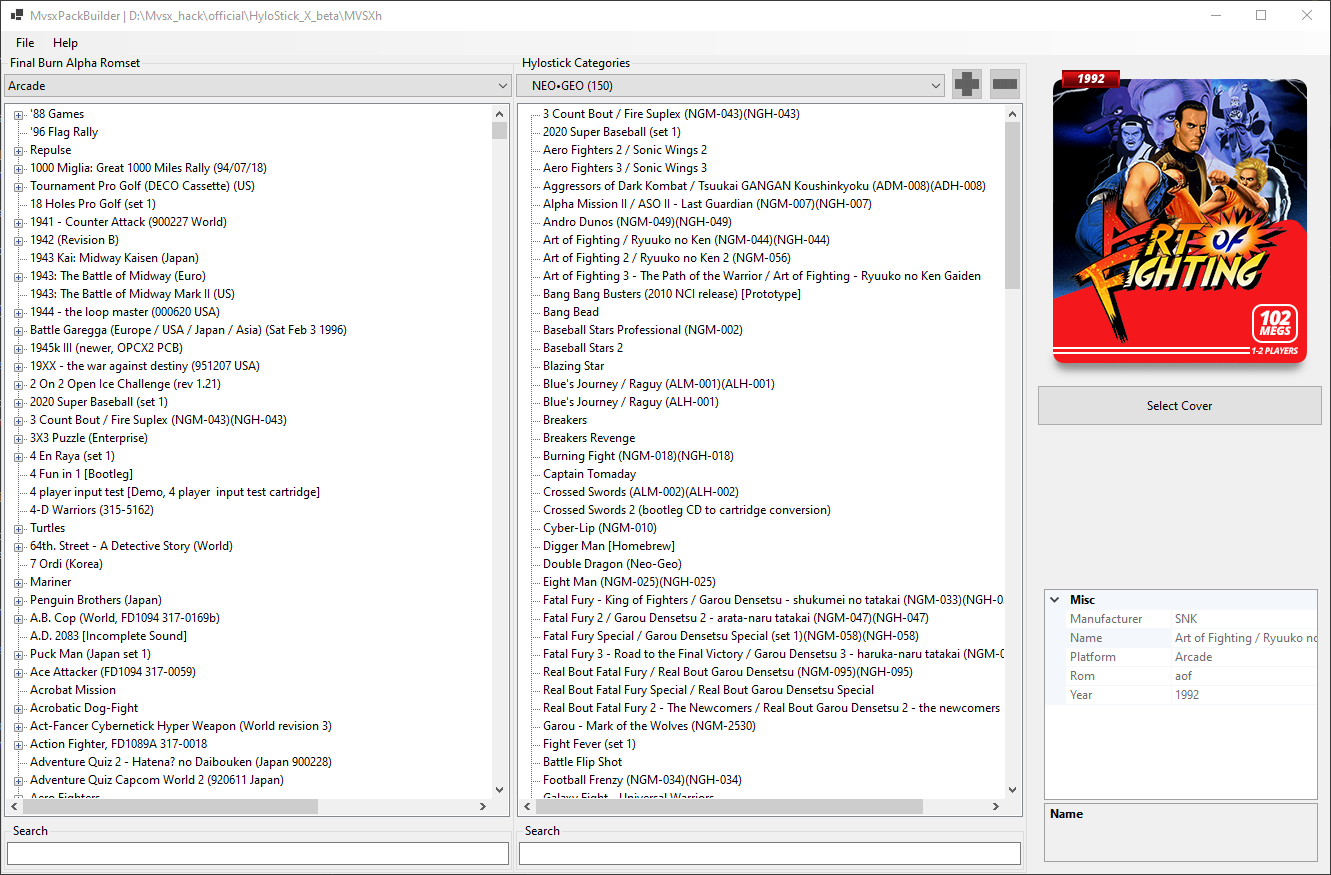
Task: Click the minus remove category icon
Action: tap(1005, 85)
